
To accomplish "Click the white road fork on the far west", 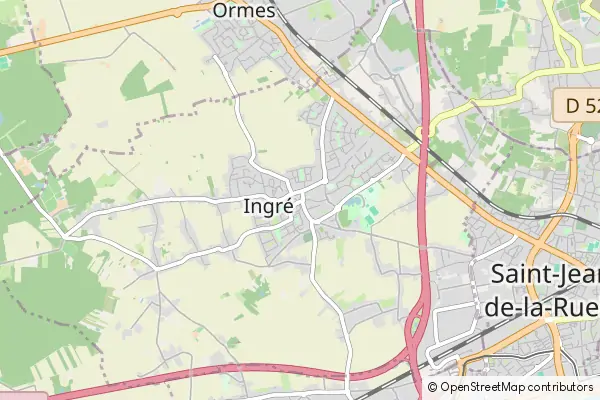I will click(65, 235).
